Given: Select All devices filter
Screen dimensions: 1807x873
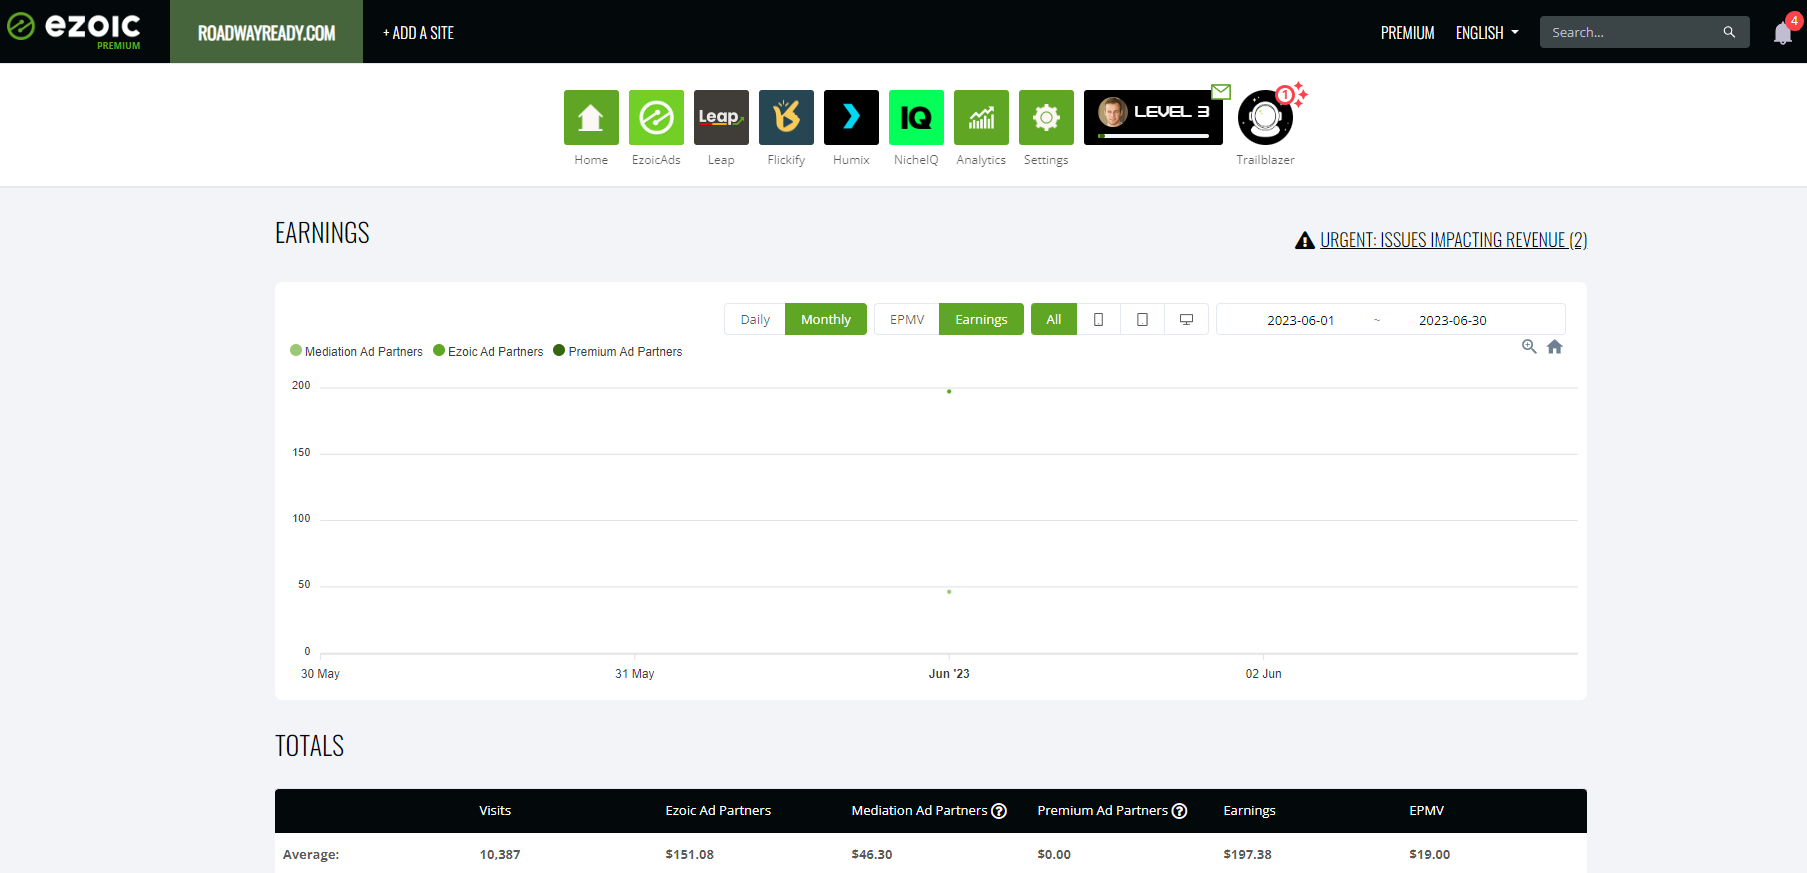Looking at the screenshot, I should point(1054,319).
